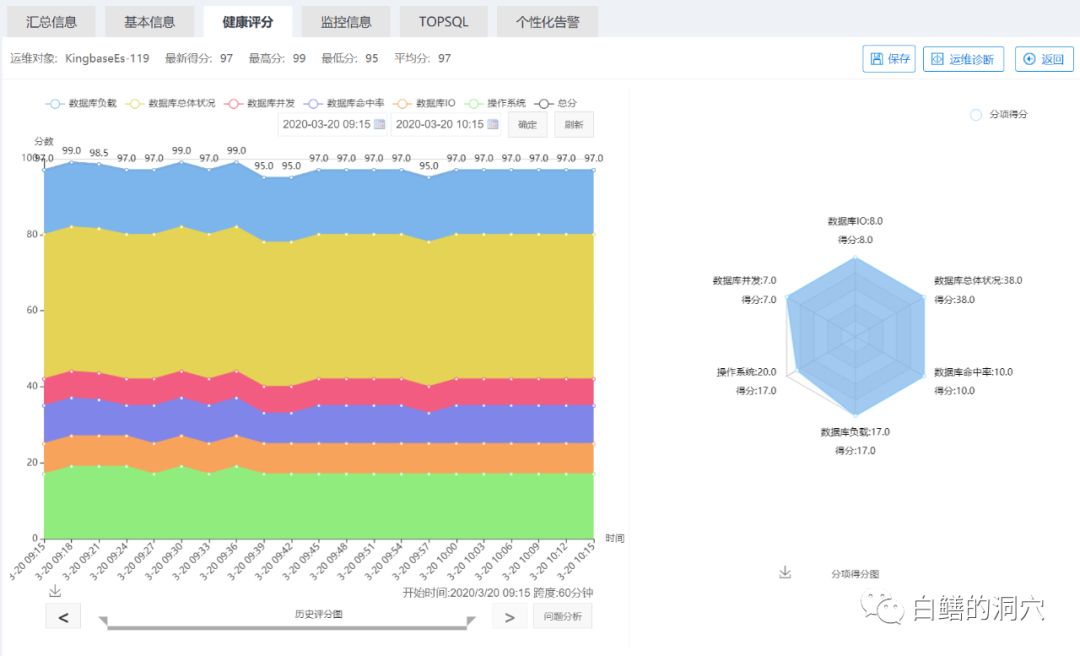The image size is (1080, 656).
Task: Go to the previous time range with <
Action: tap(63, 617)
